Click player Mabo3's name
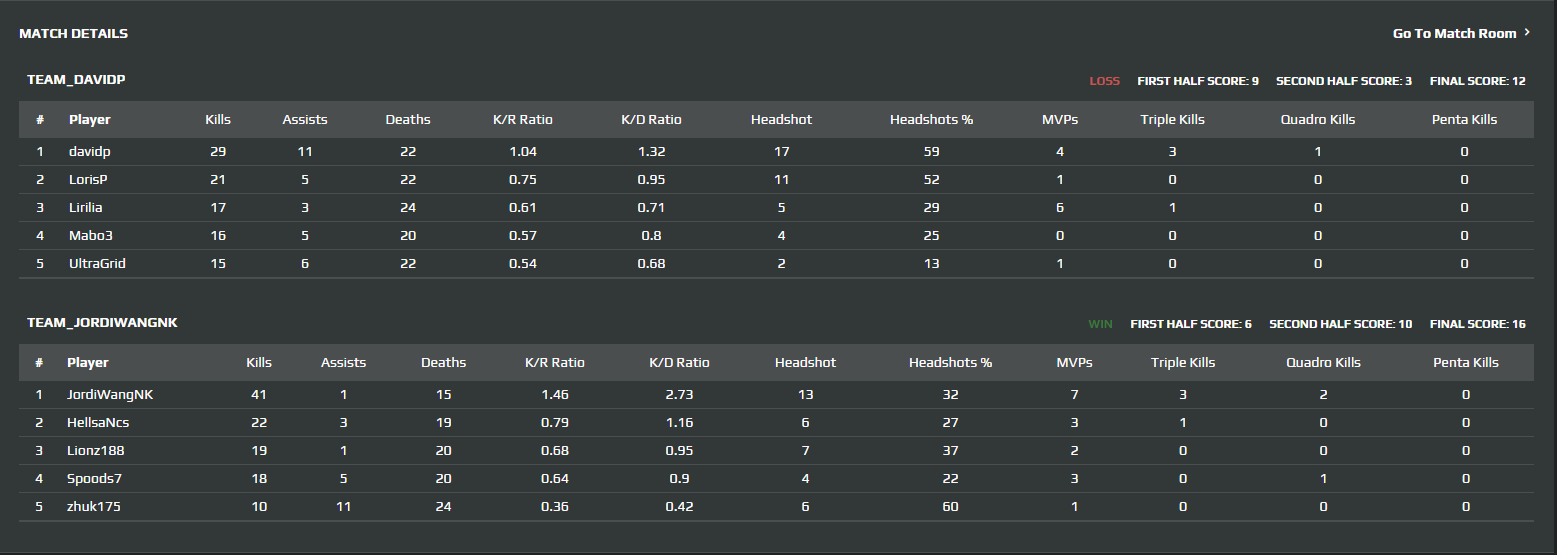 (90, 236)
